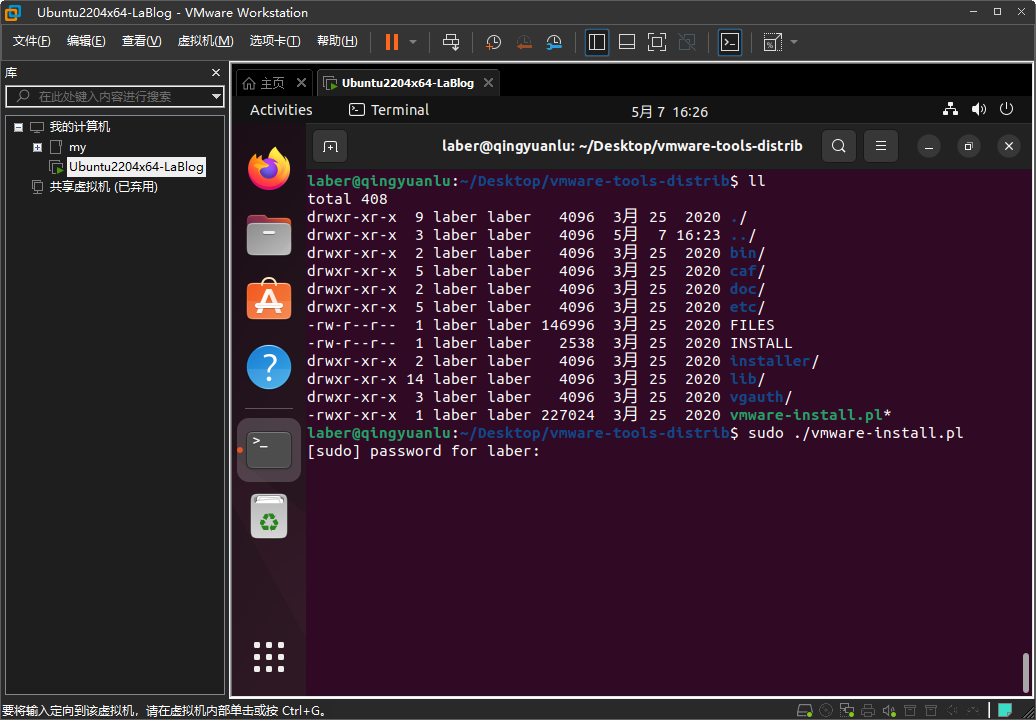Image resolution: width=1036 pixels, height=720 pixels.
Task: Select 共享虚拟机 (已弃用) in the tree
Action: click(104, 187)
